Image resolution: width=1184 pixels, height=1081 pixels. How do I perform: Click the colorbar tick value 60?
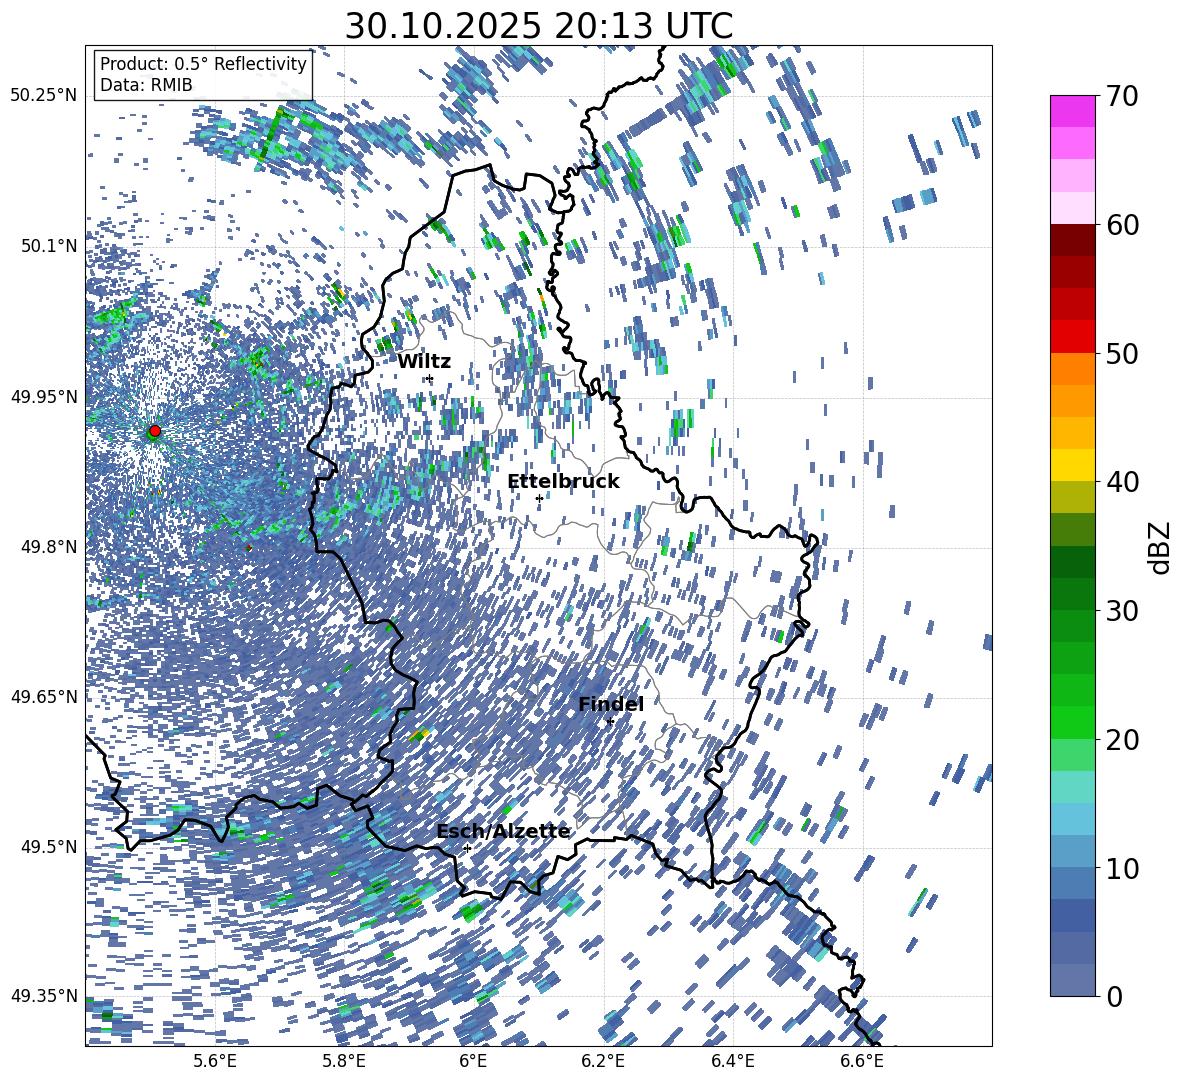(1122, 225)
